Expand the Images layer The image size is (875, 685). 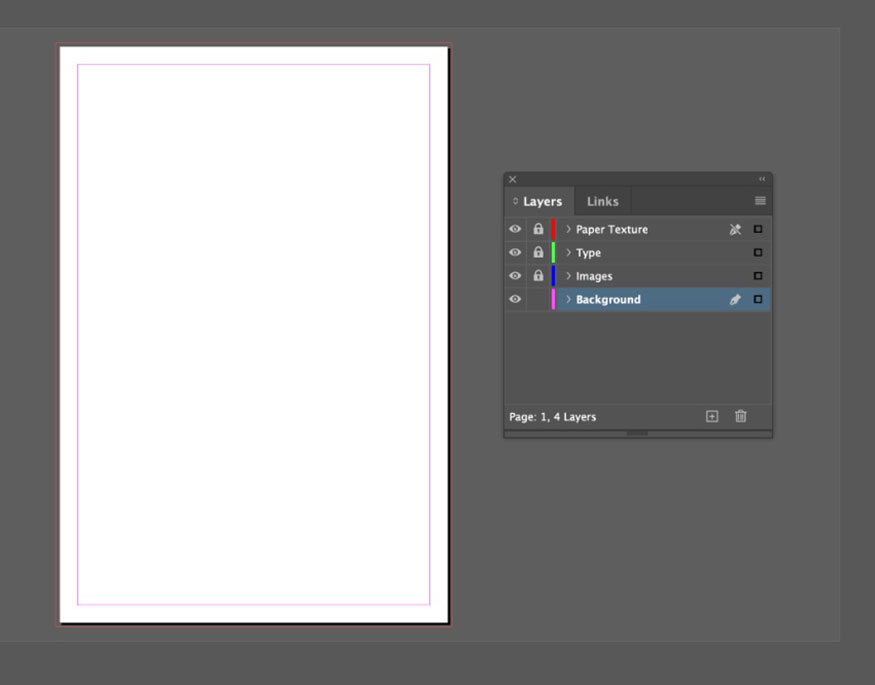568,276
